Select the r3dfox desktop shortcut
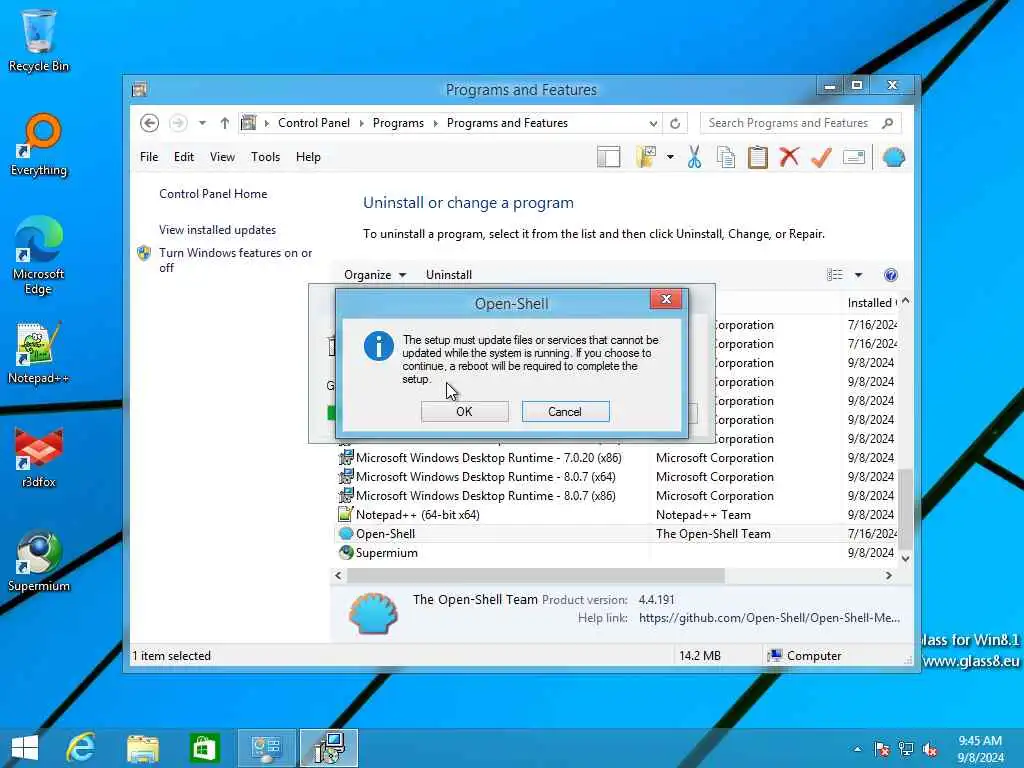This screenshot has height=768, width=1024. coord(39,457)
